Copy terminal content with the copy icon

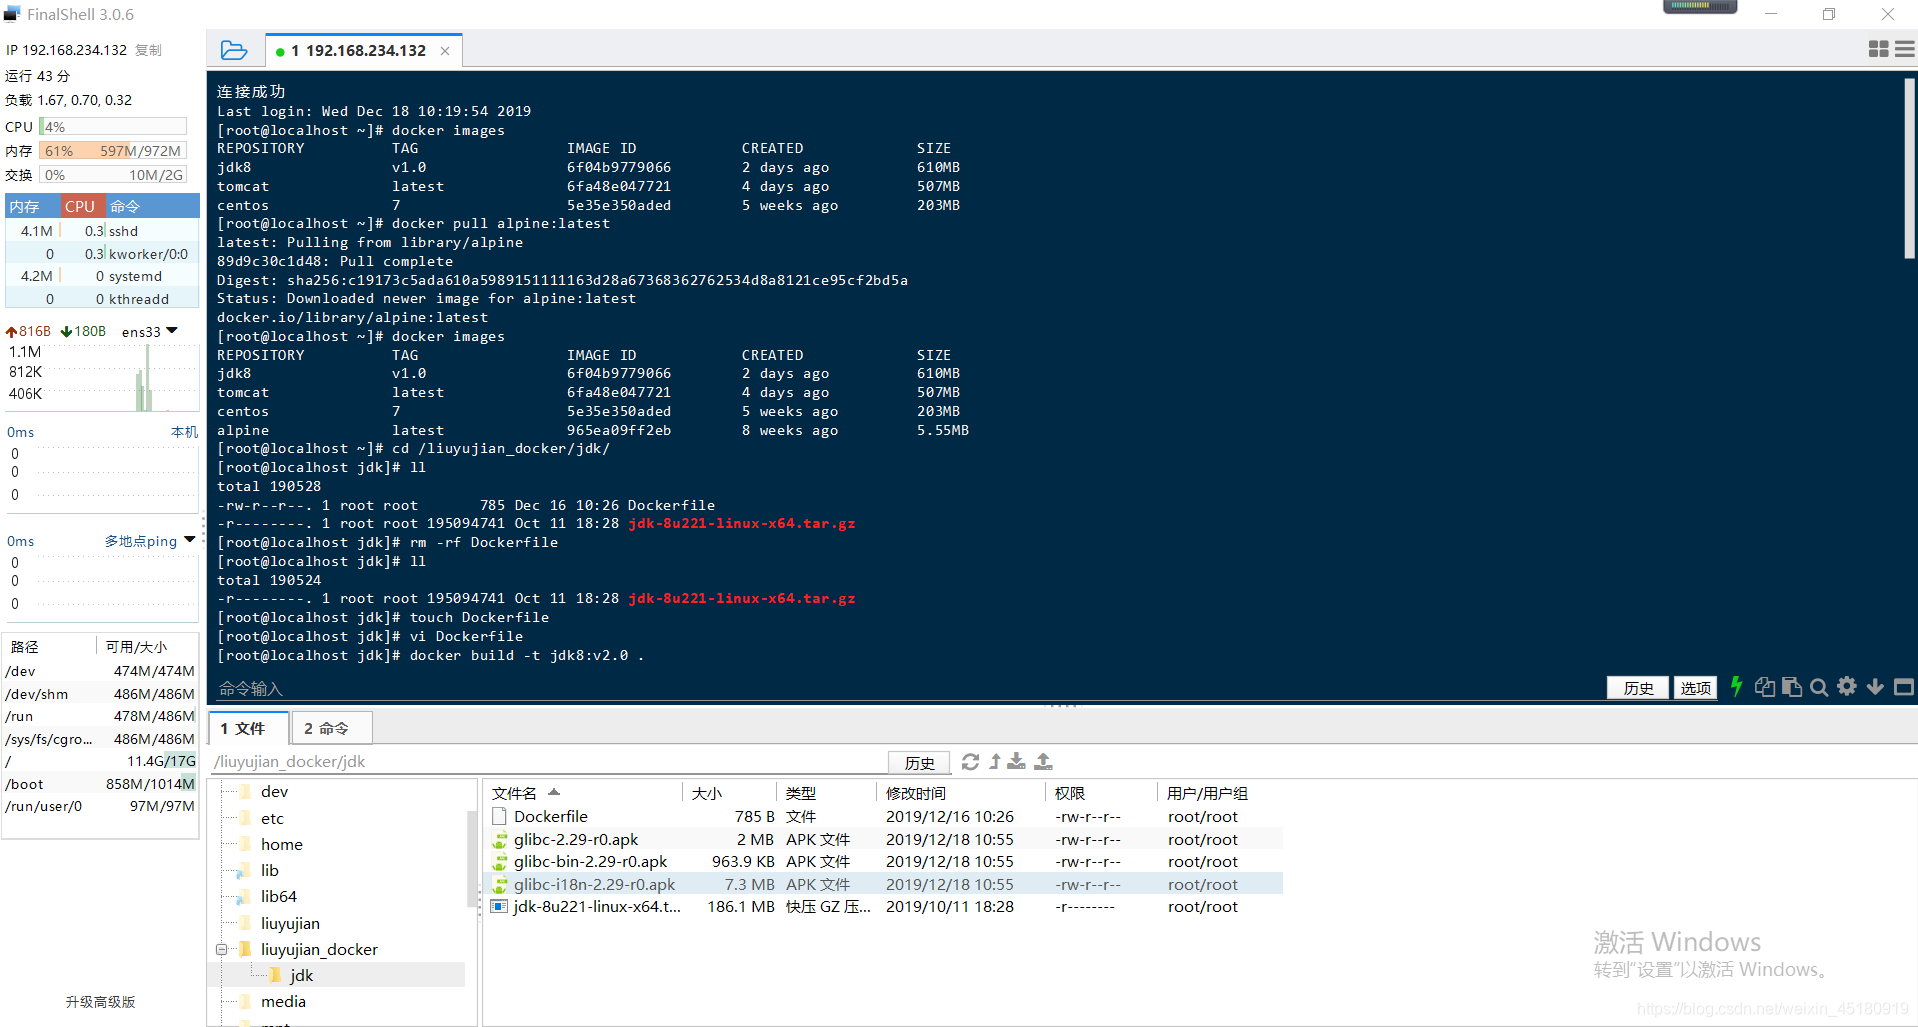(1765, 687)
